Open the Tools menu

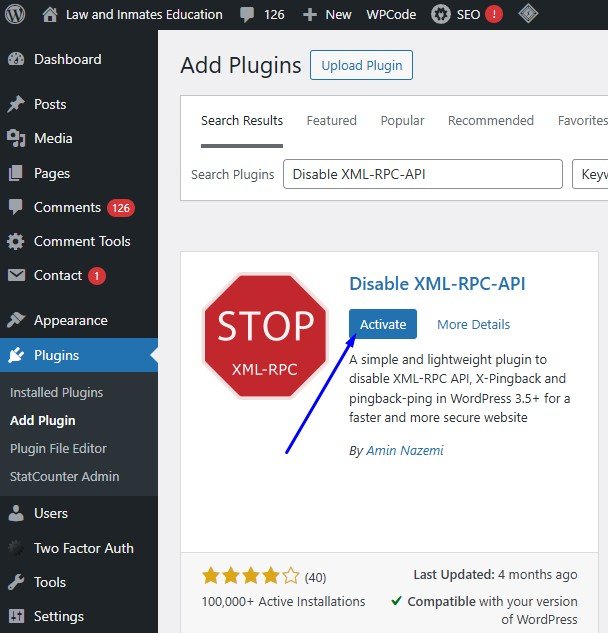[50, 583]
